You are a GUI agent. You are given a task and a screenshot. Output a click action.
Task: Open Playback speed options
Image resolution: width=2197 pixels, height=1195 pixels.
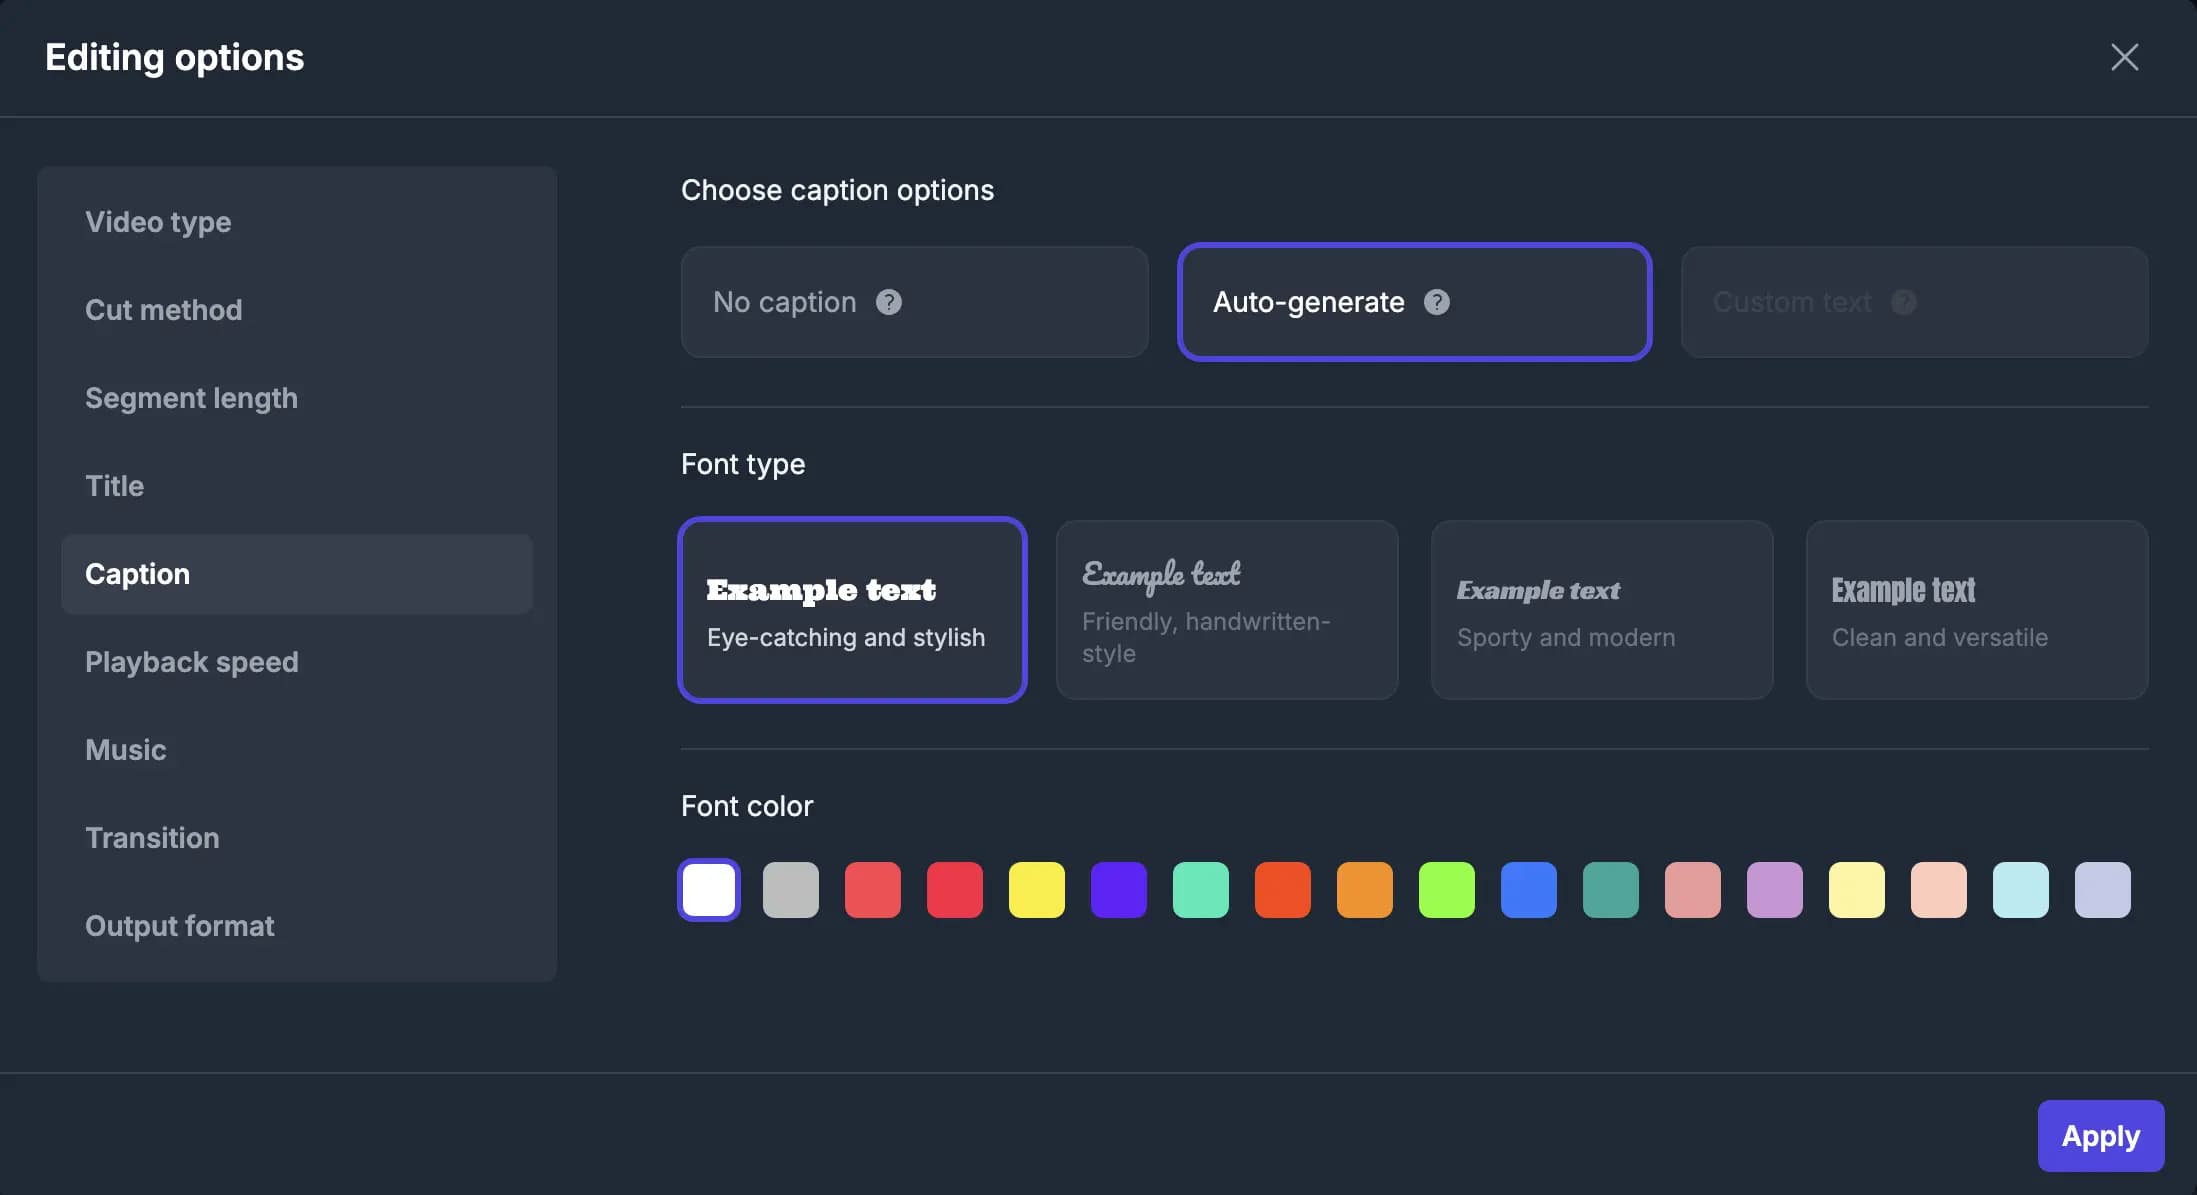(x=192, y=662)
